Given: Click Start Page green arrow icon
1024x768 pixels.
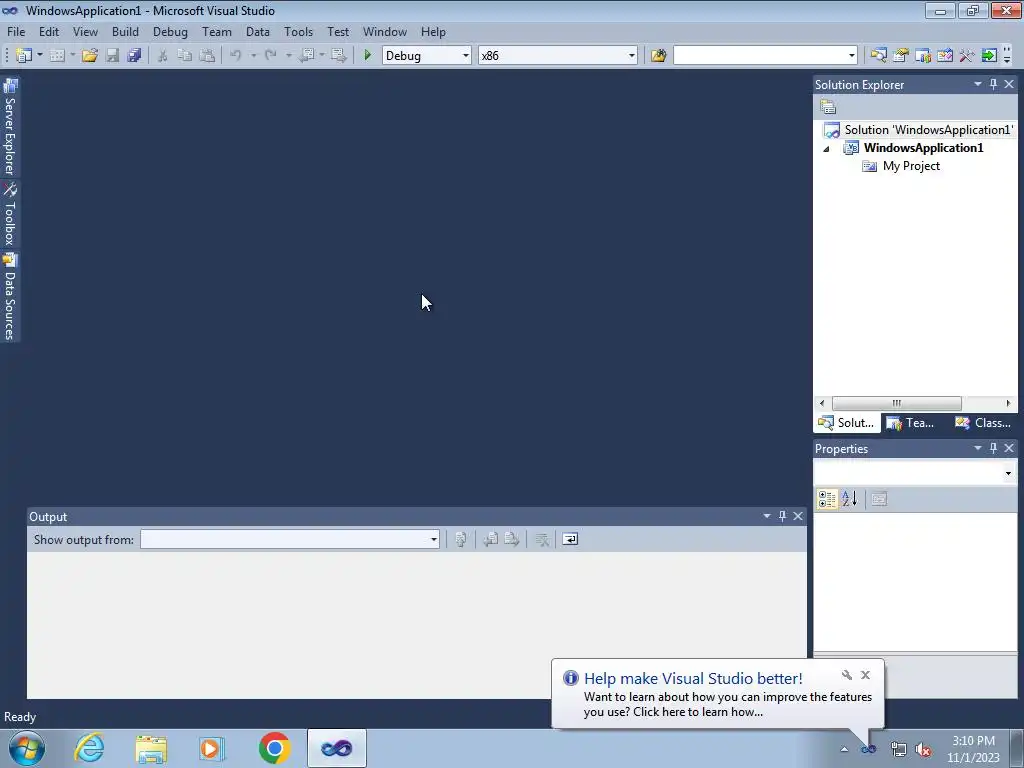Looking at the screenshot, I should 989,56.
